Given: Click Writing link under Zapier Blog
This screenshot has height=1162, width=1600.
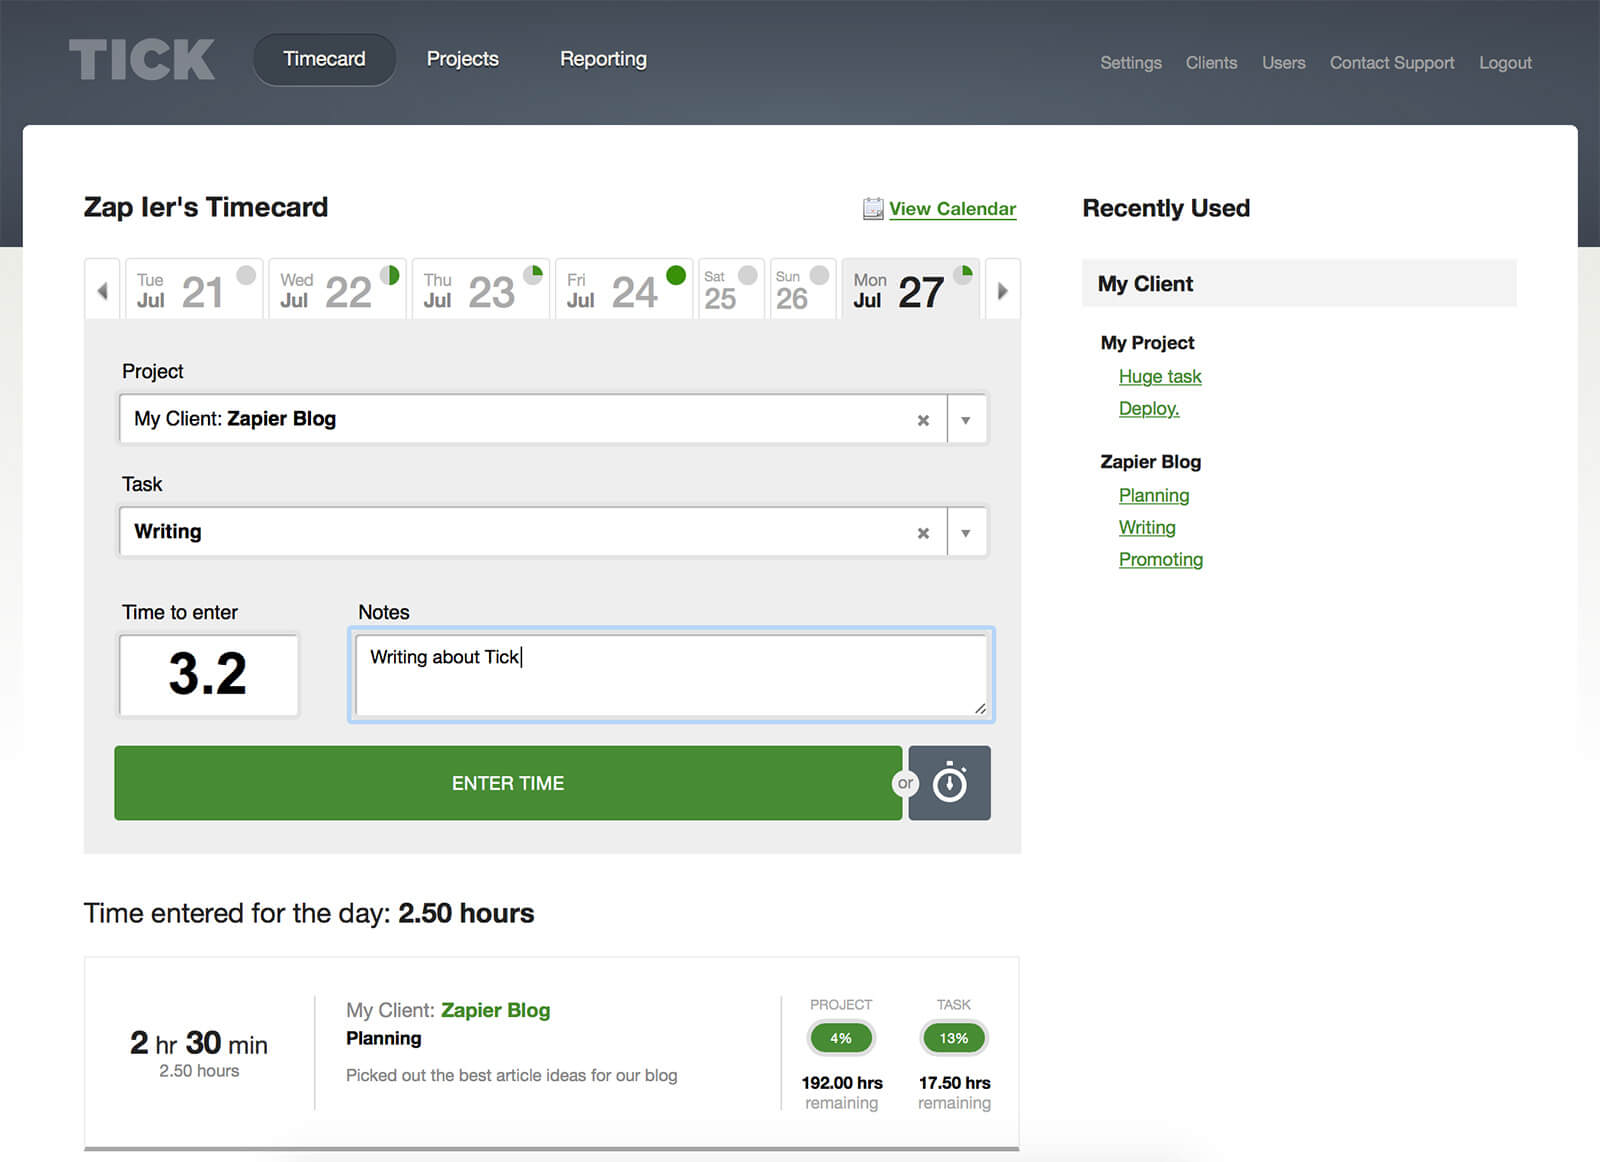Looking at the screenshot, I should [1147, 528].
